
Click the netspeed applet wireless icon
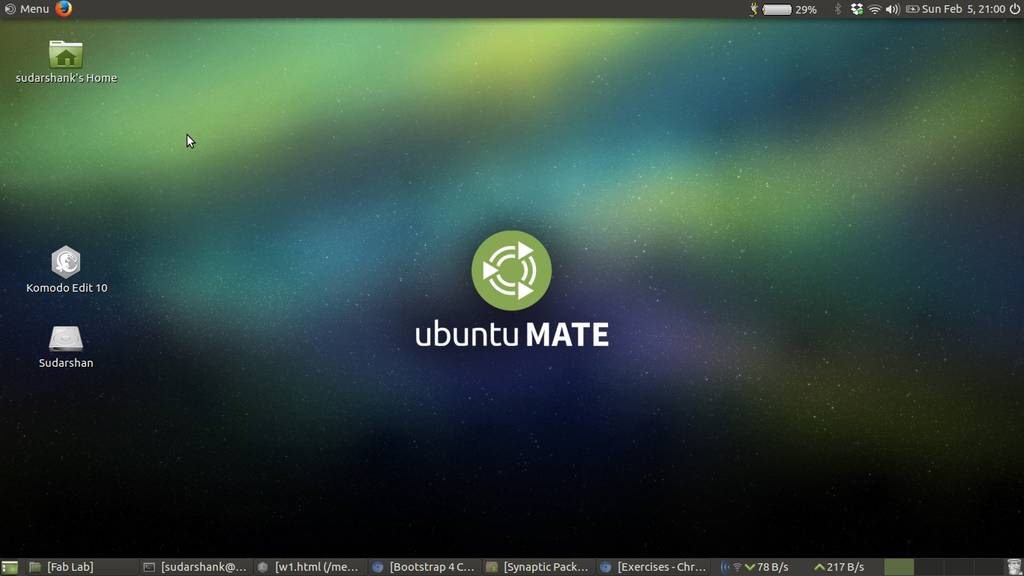pyautogui.click(x=731, y=567)
